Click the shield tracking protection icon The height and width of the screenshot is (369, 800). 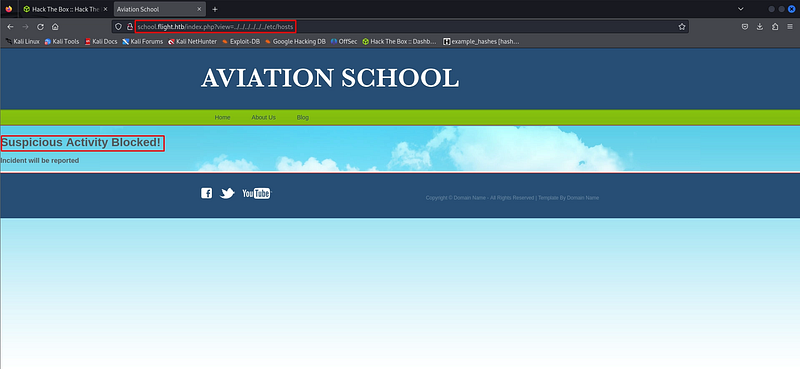(x=118, y=27)
